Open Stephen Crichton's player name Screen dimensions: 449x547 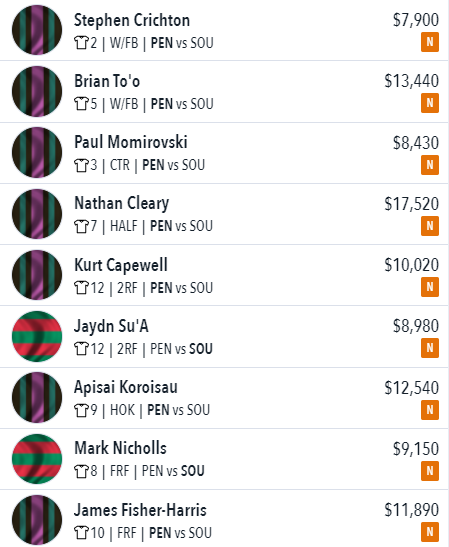tap(132, 20)
